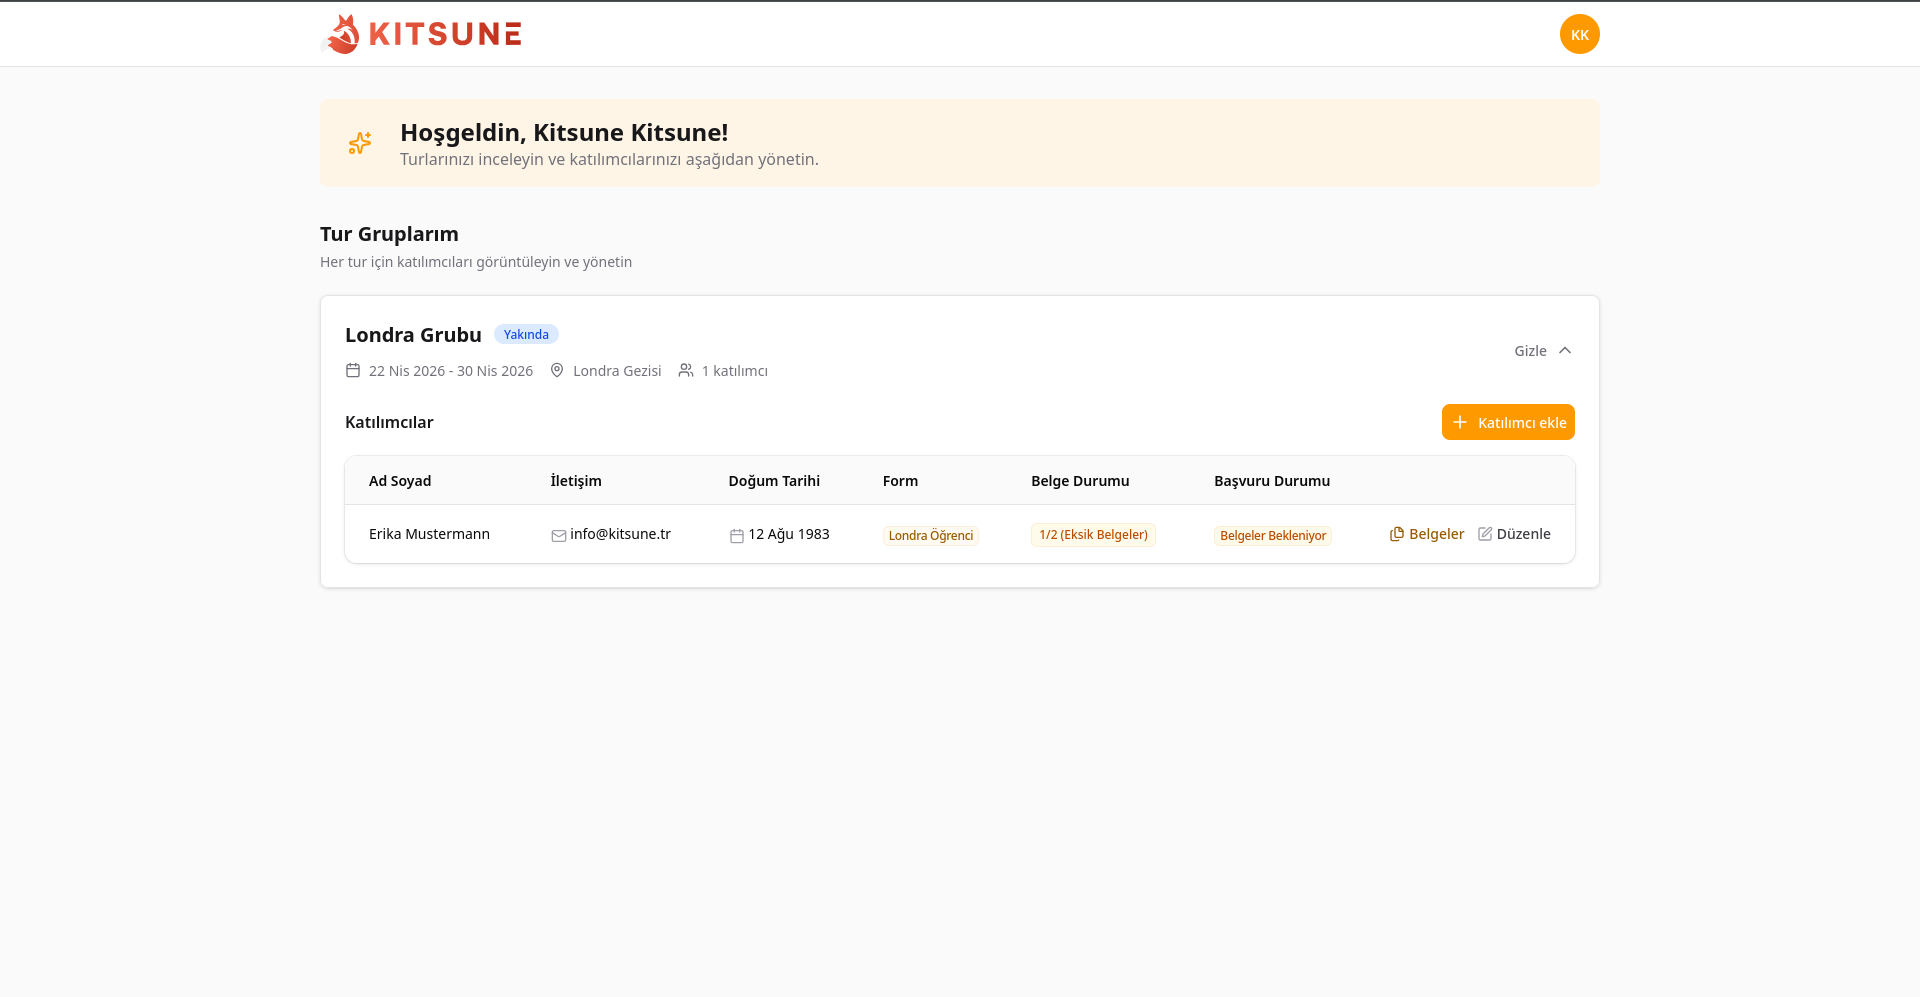Click the calendar icon beside 12 Ağu 1983
Screen dimensions: 1920x997
(x=737, y=536)
